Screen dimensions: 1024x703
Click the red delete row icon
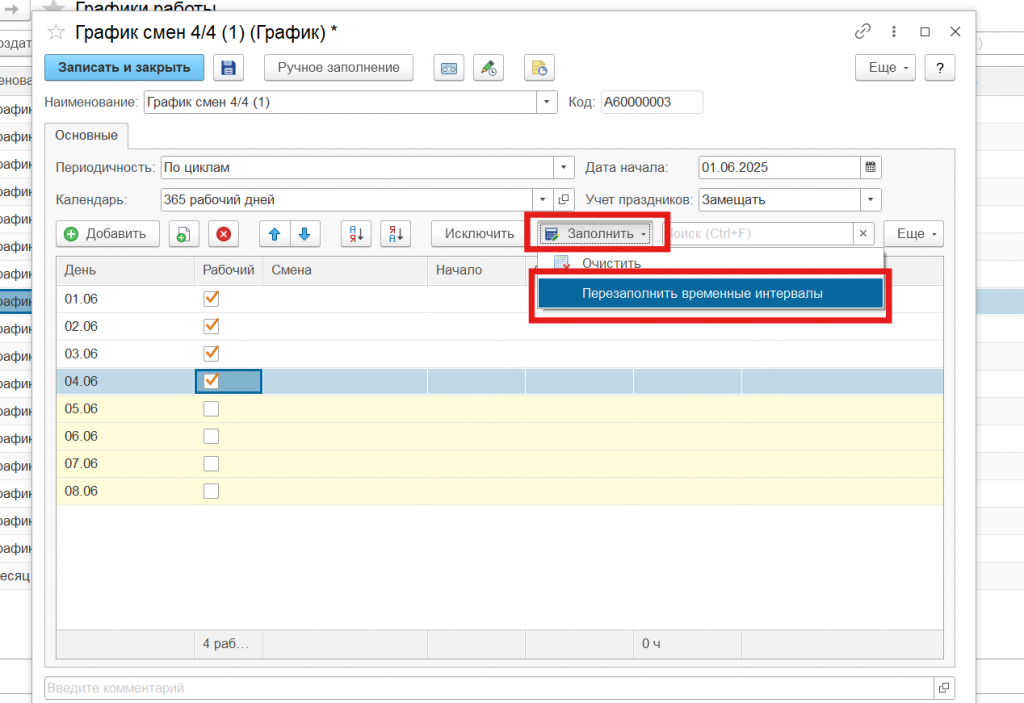[224, 234]
